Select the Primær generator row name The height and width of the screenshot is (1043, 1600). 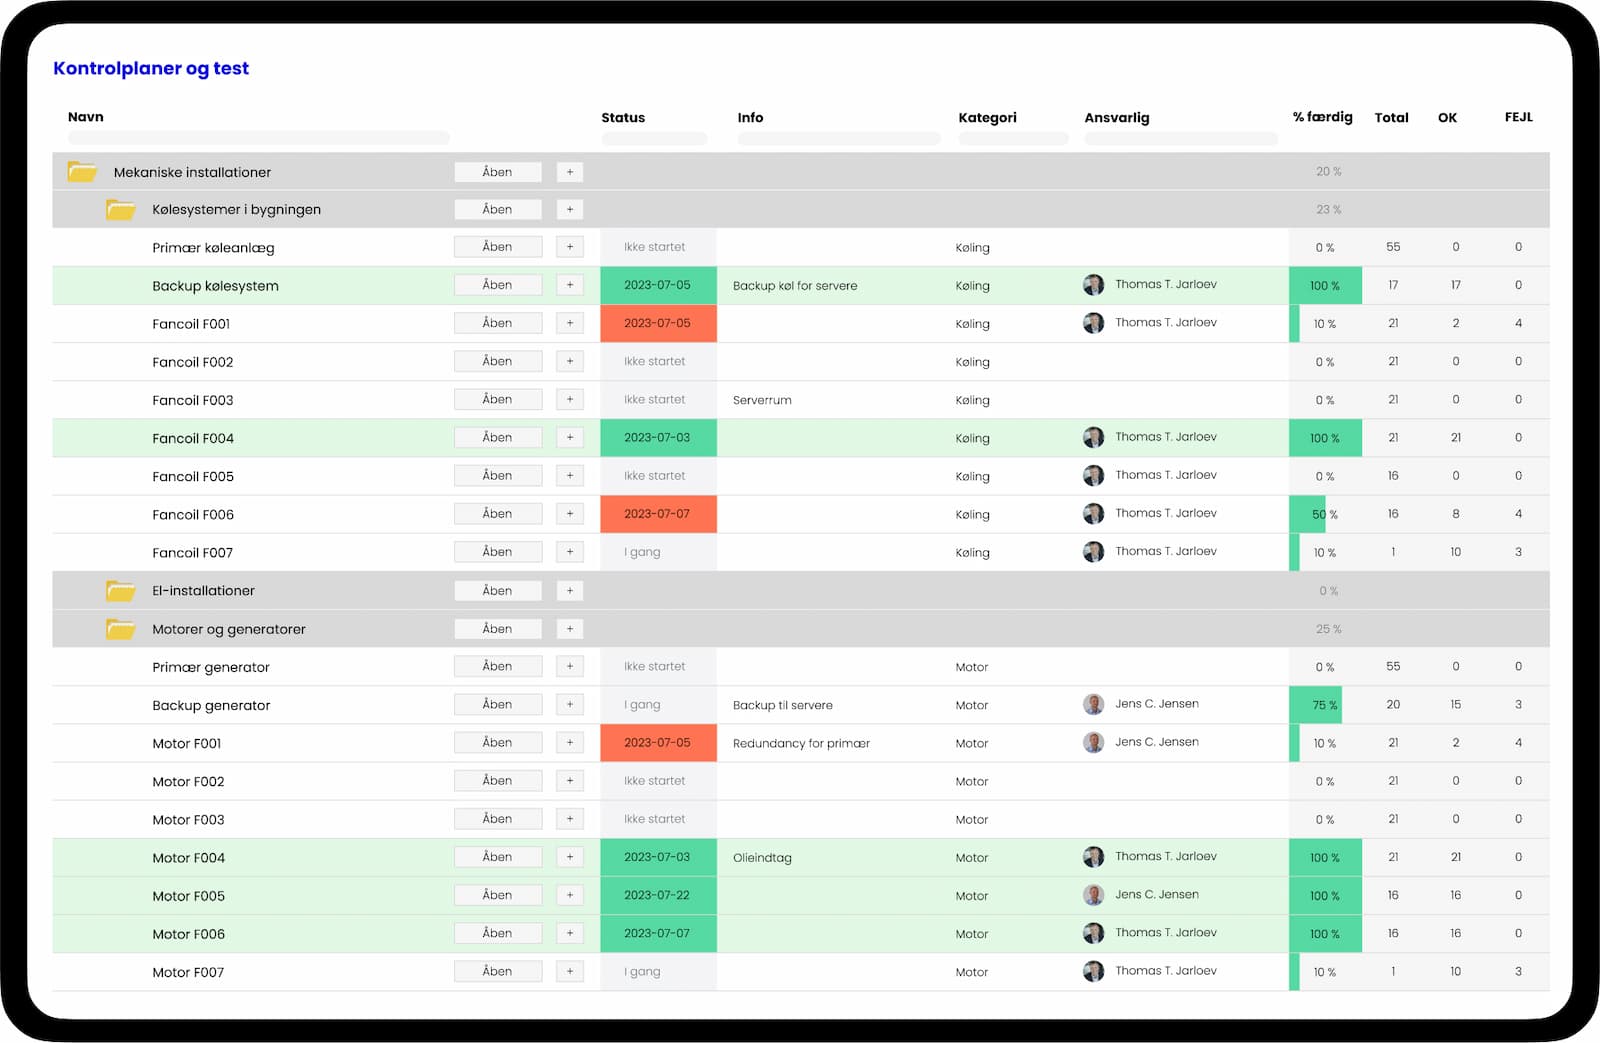click(x=211, y=667)
